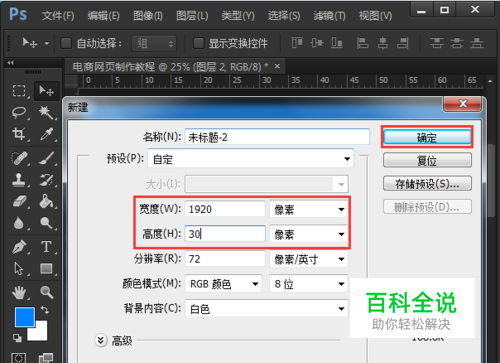Open the 编辑(E) menu
This screenshot has width=500, height=363.
pyautogui.click(x=103, y=16)
